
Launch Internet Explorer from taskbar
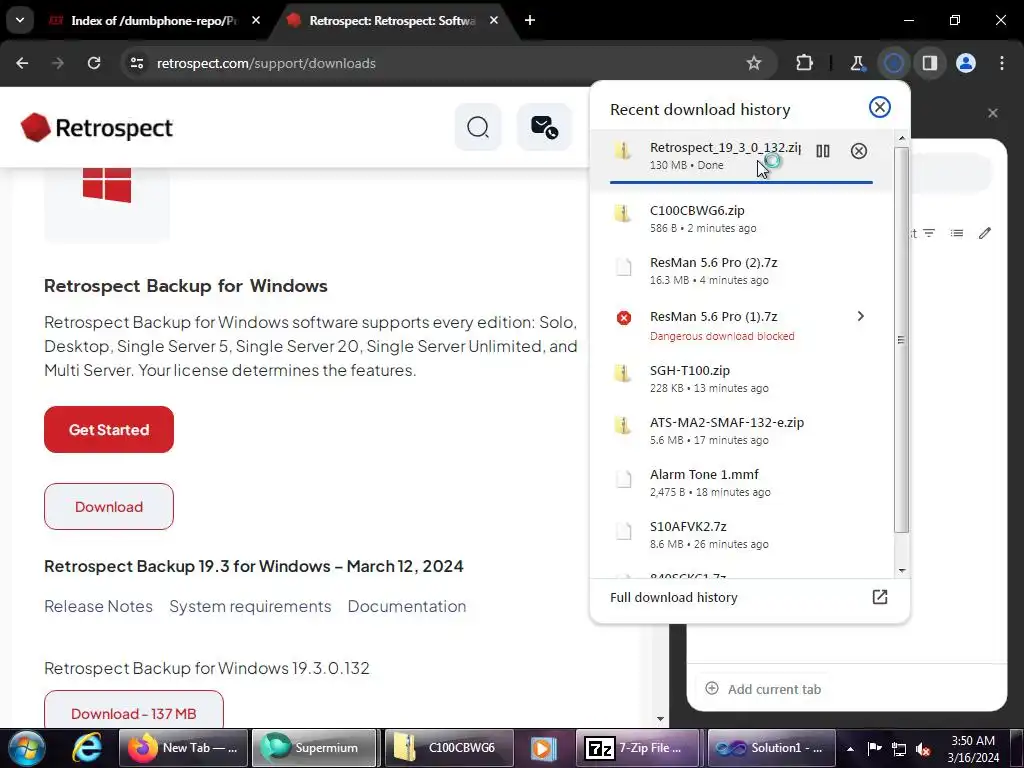[x=86, y=748]
